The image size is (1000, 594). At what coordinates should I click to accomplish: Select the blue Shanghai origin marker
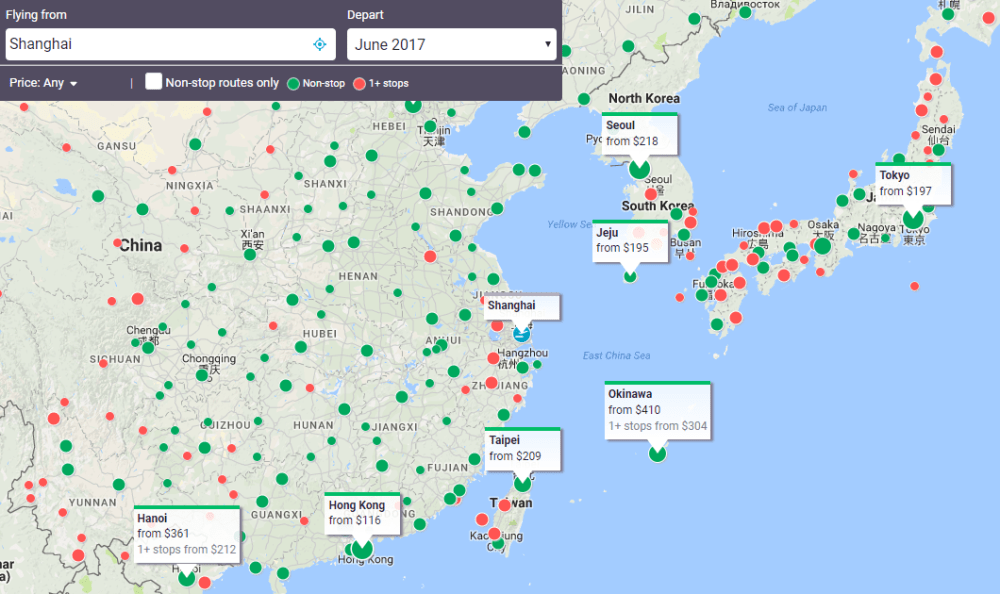(x=521, y=333)
